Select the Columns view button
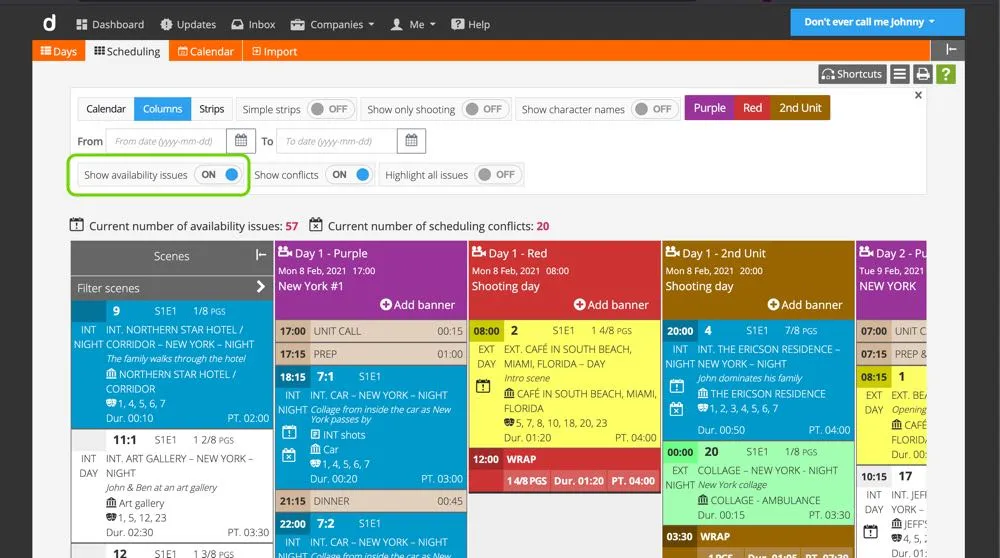This screenshot has height=558, width=1000. coord(162,109)
